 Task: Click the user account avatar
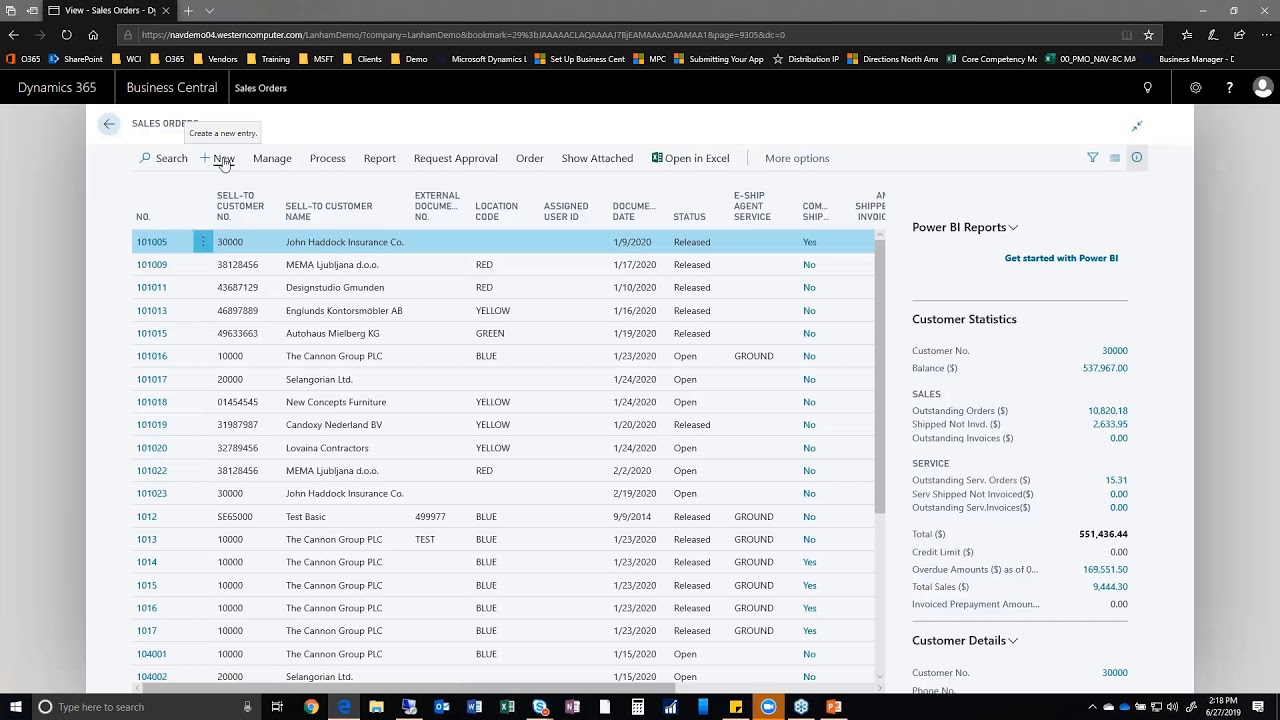(1262, 88)
